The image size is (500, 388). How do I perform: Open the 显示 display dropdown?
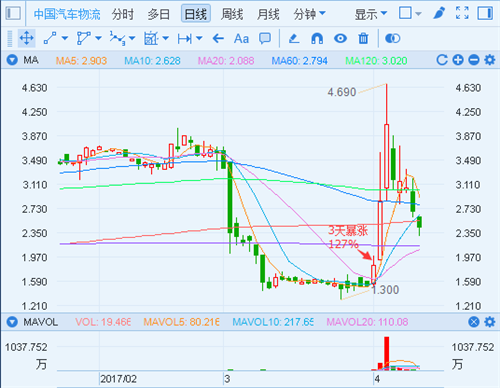point(371,14)
